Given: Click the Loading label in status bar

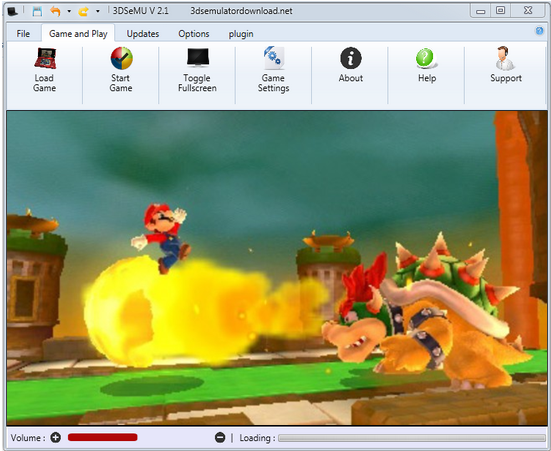Looking at the screenshot, I should click(x=257, y=438).
